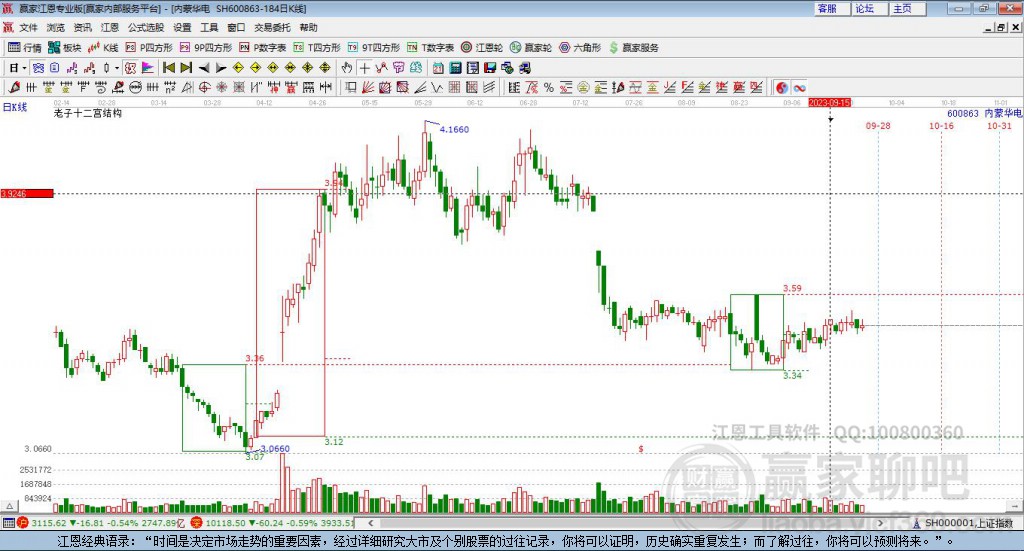Open the 江恩 menu
This screenshot has height=551, width=1024.
click(x=110, y=27)
